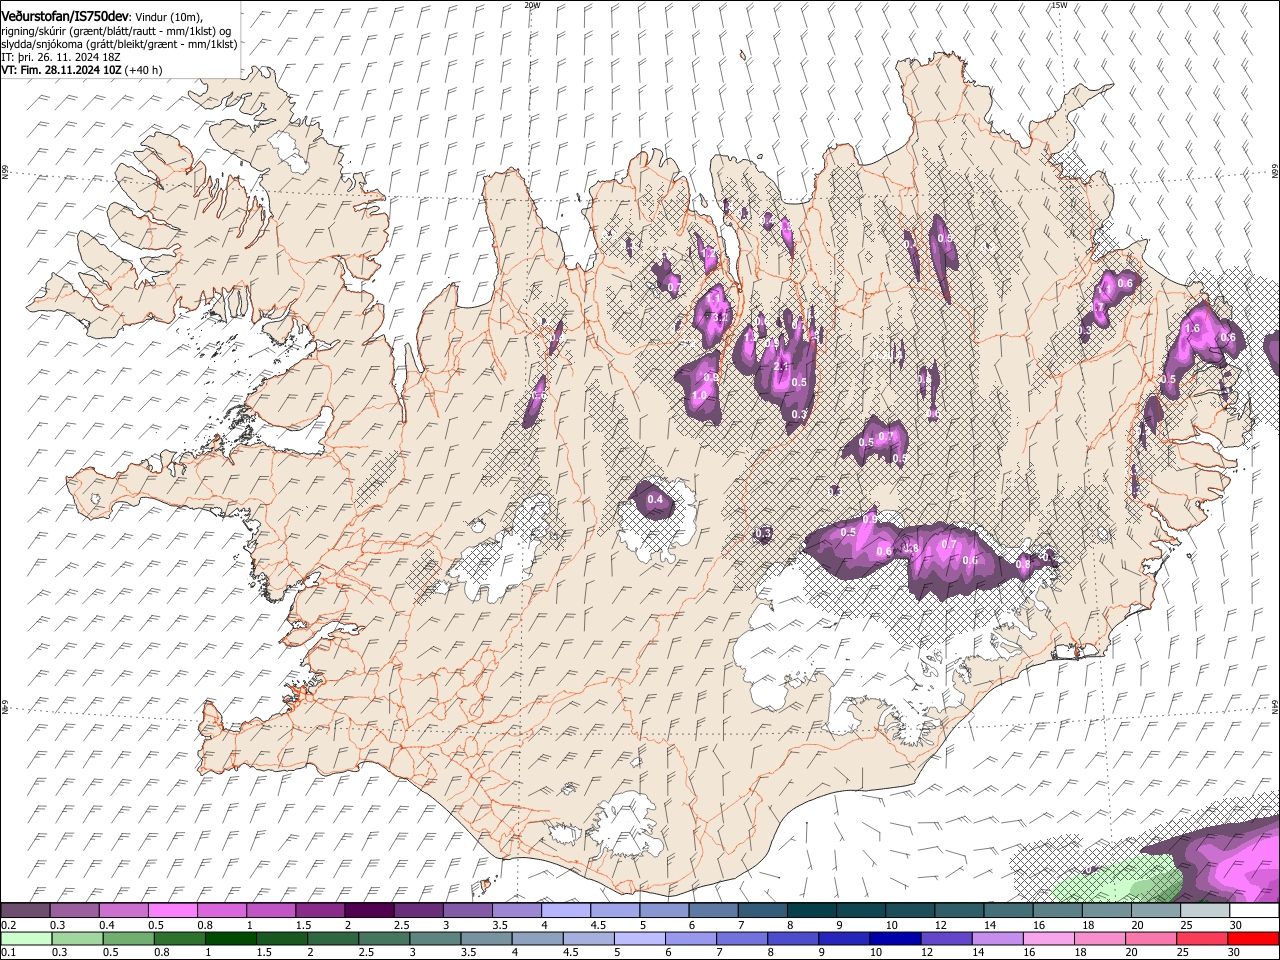This screenshot has width=1280, height=960.
Task: Pick the grey-green rain swatch for 2.5–3
Action: coord(384,938)
